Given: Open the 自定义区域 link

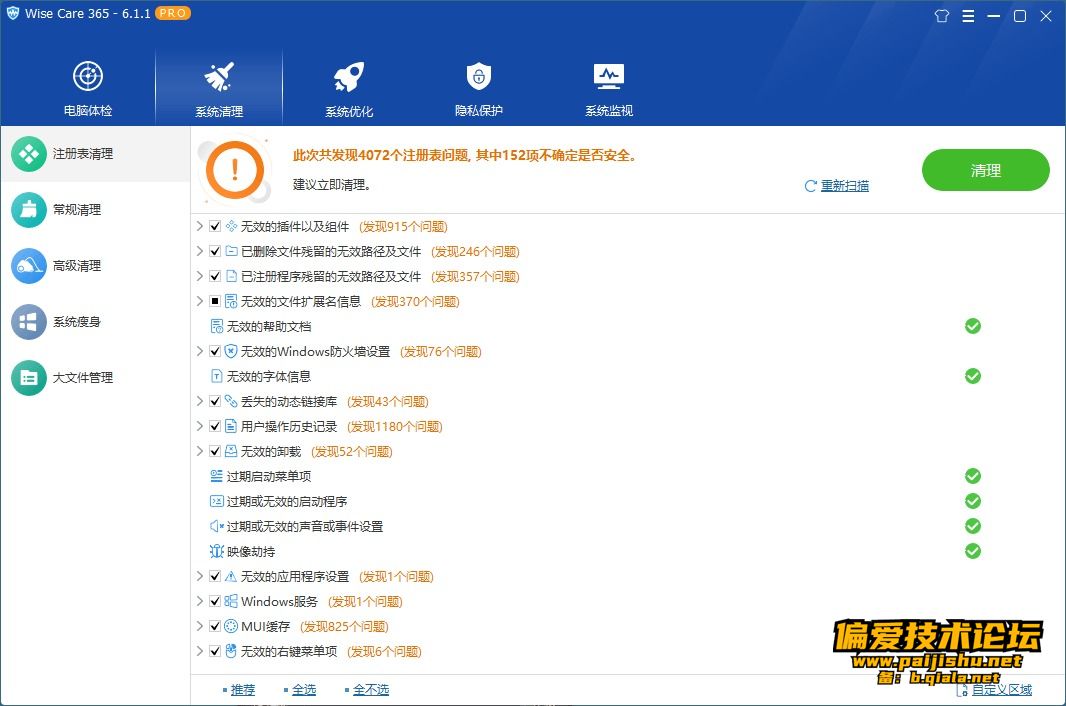Looking at the screenshot, I should coord(1001,690).
